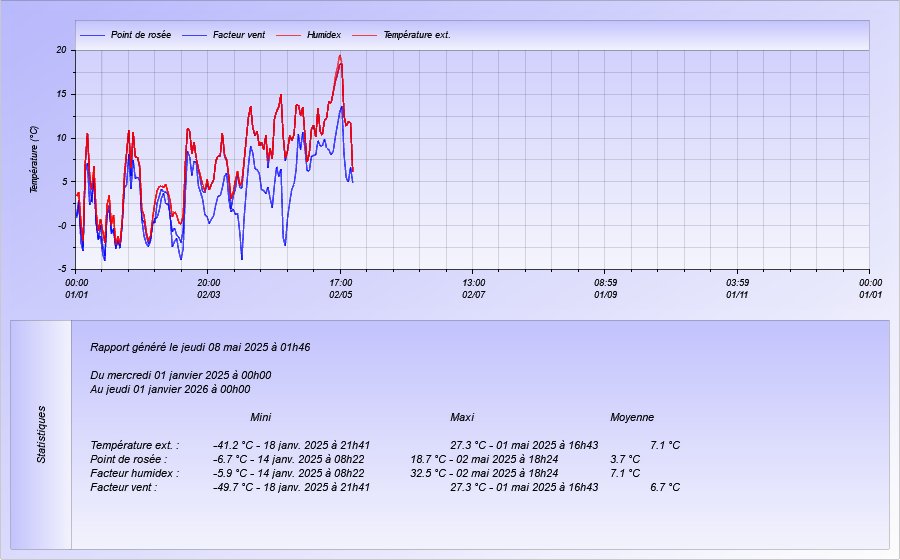Click the y-axis value -5
The image size is (900, 560).
(x=61, y=269)
